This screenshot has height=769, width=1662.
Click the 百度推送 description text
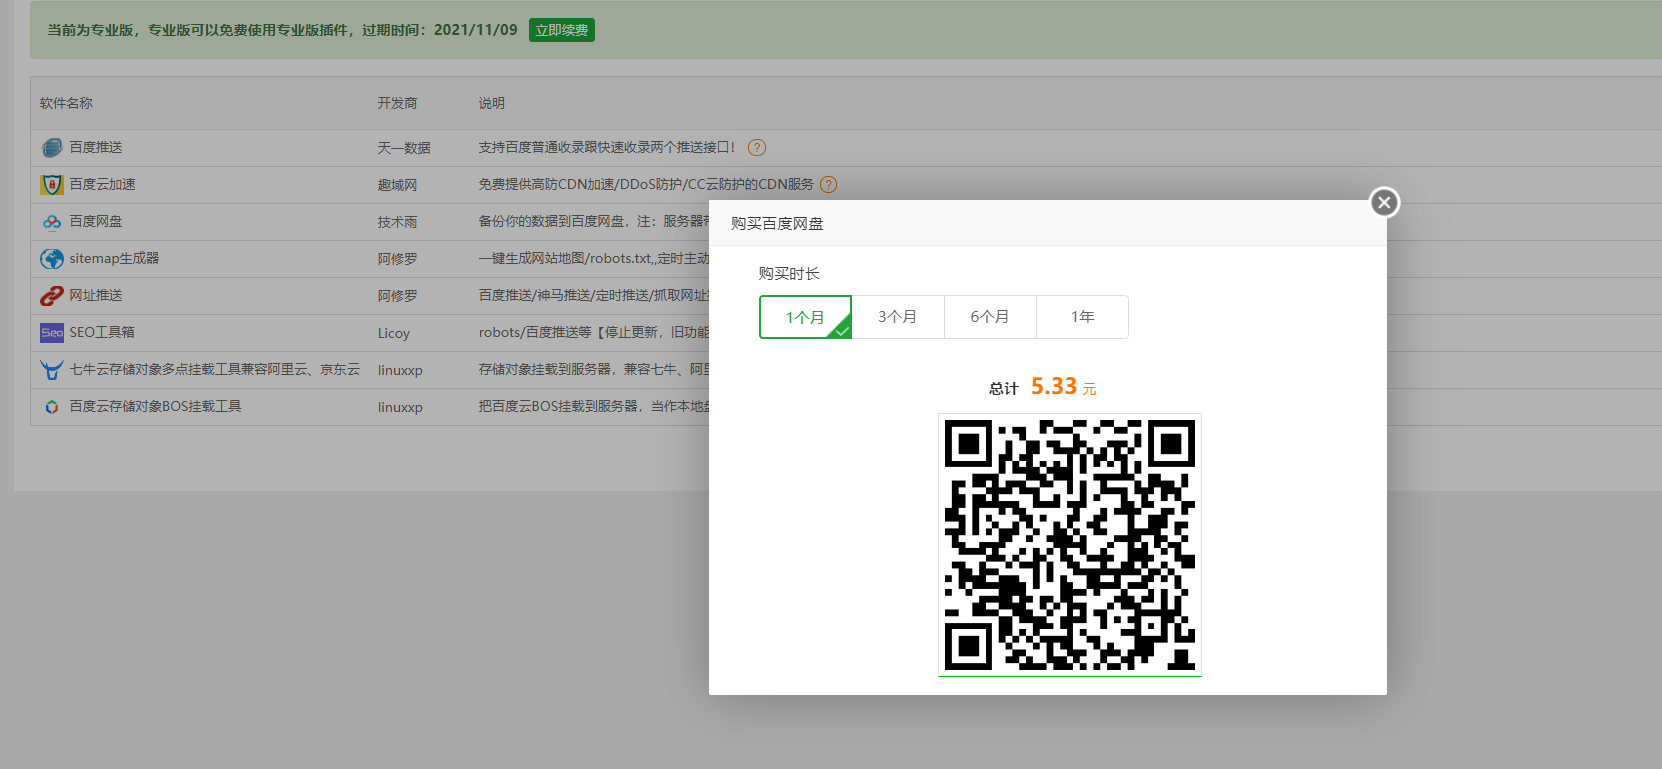[607, 147]
